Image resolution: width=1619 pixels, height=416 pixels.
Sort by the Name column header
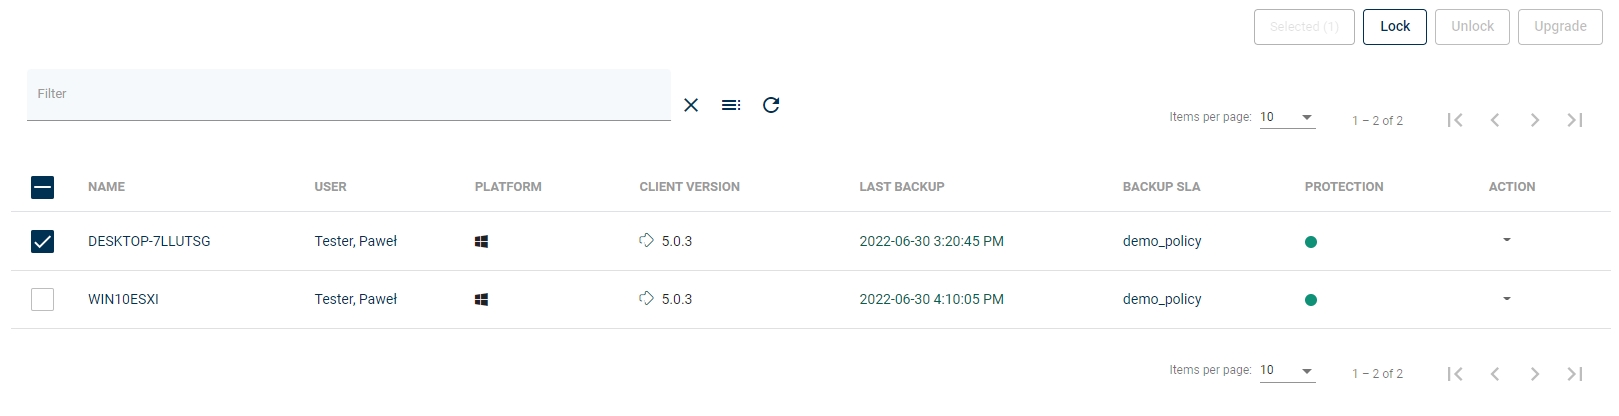[x=106, y=187]
